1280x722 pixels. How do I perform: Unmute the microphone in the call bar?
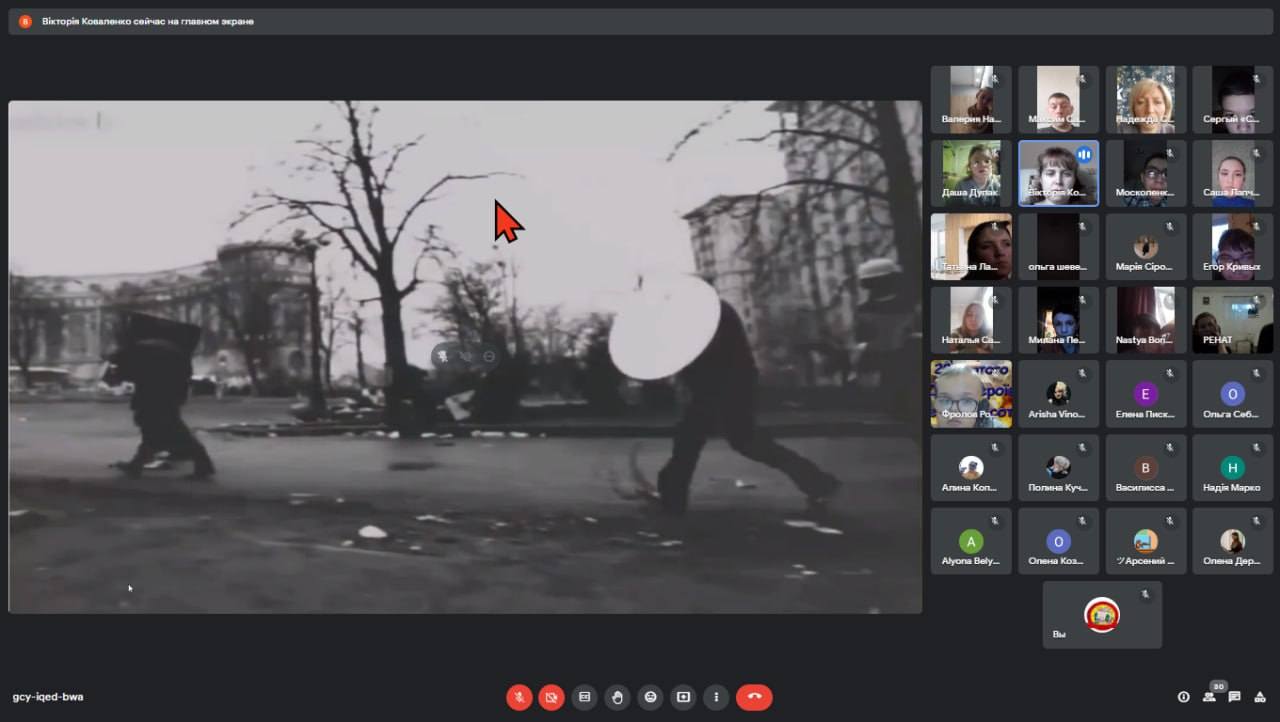tap(519, 697)
